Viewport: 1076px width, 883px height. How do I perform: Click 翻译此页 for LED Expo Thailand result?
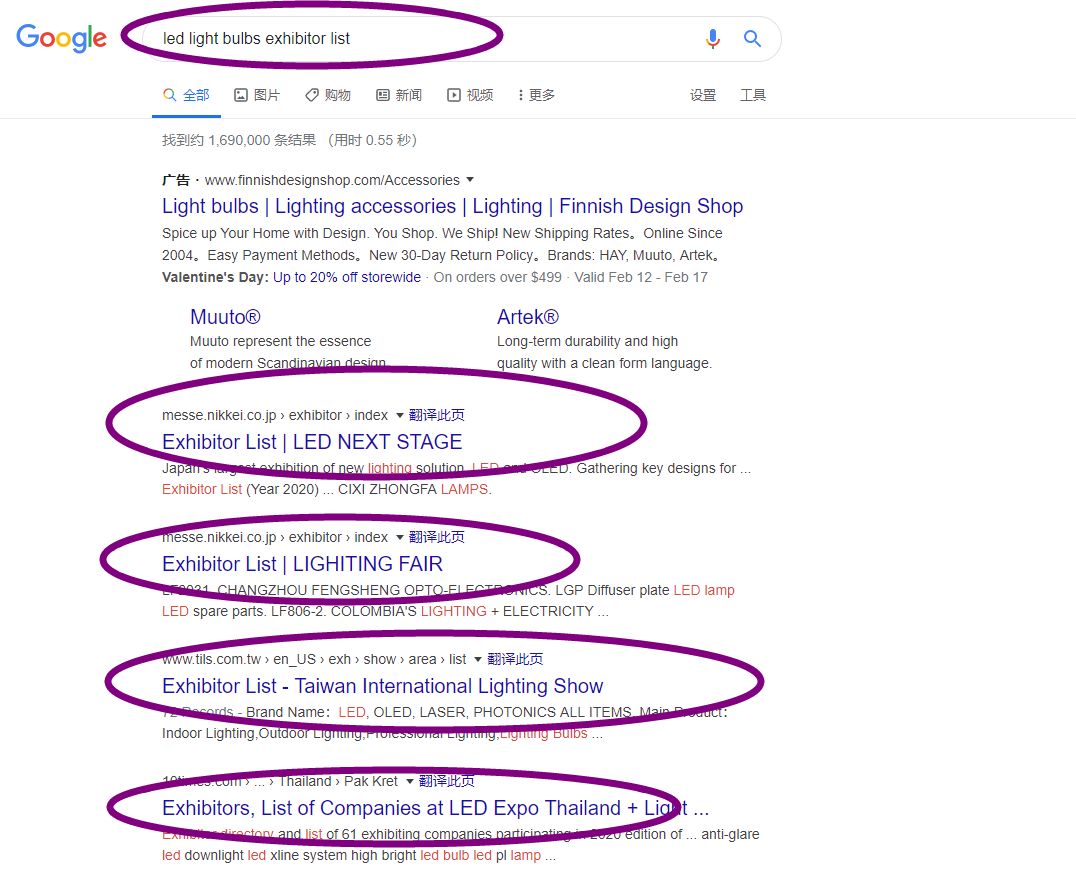click(x=447, y=781)
